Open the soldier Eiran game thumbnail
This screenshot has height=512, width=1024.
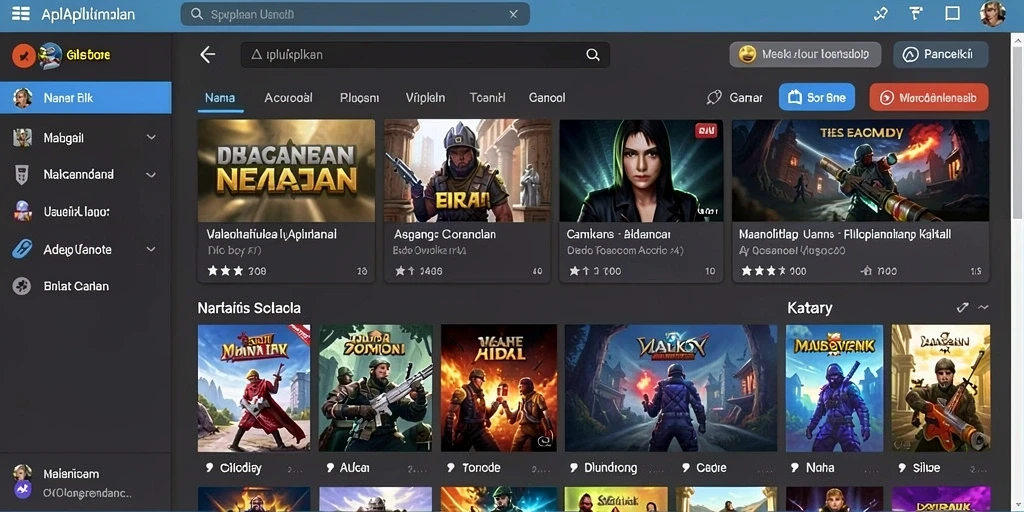click(x=468, y=170)
